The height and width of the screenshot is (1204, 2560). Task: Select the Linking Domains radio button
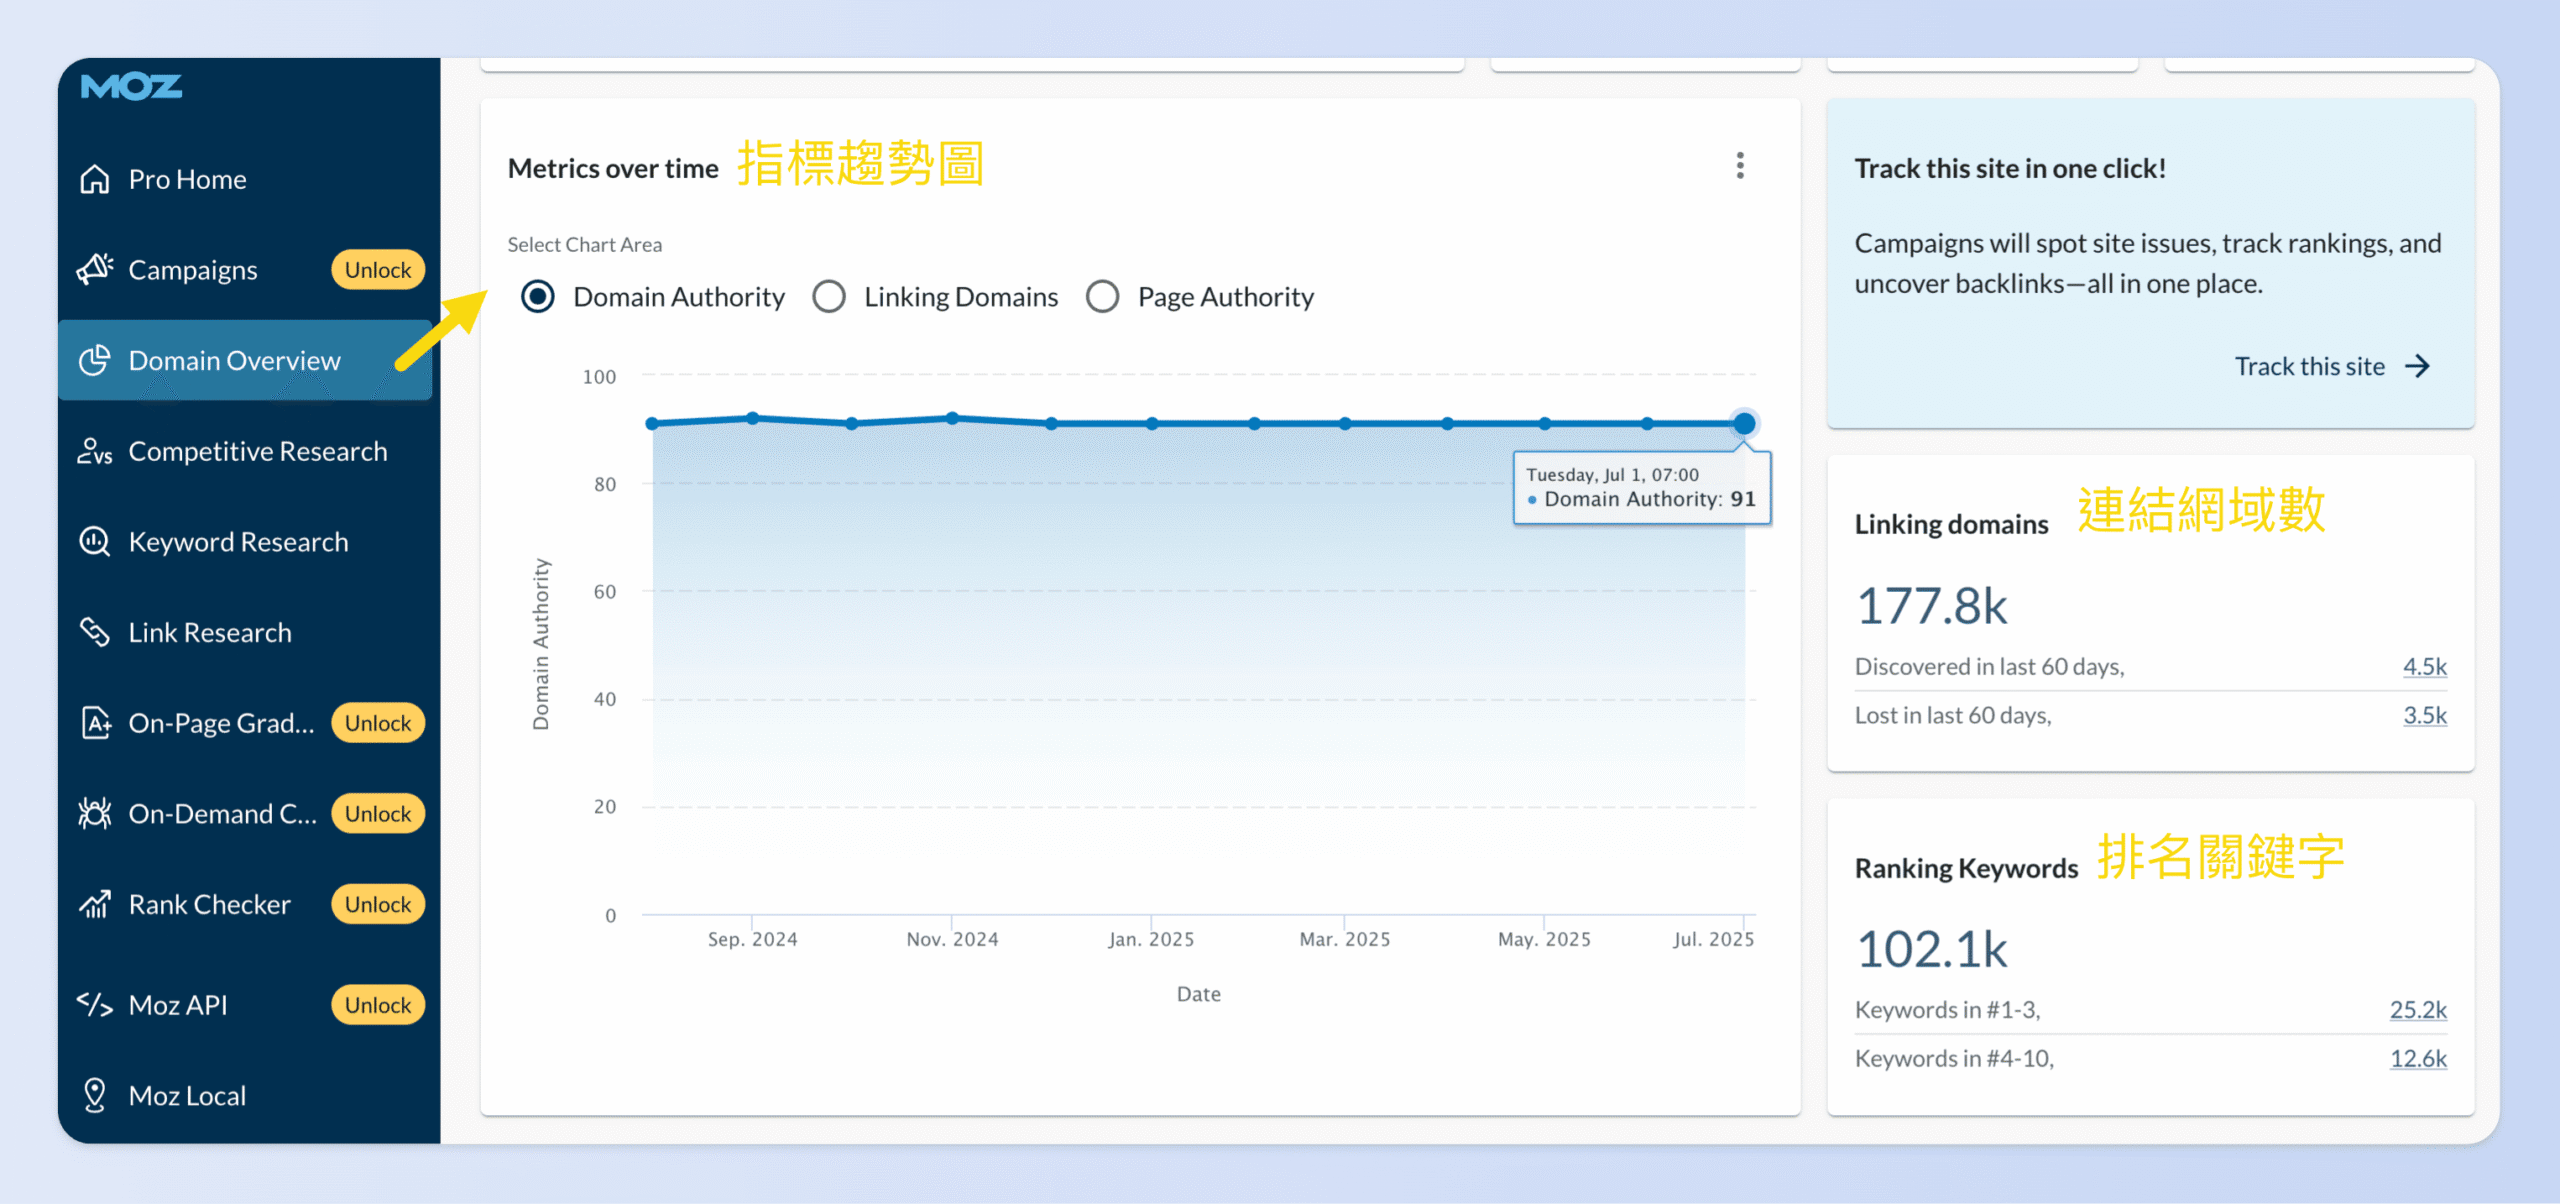click(829, 296)
